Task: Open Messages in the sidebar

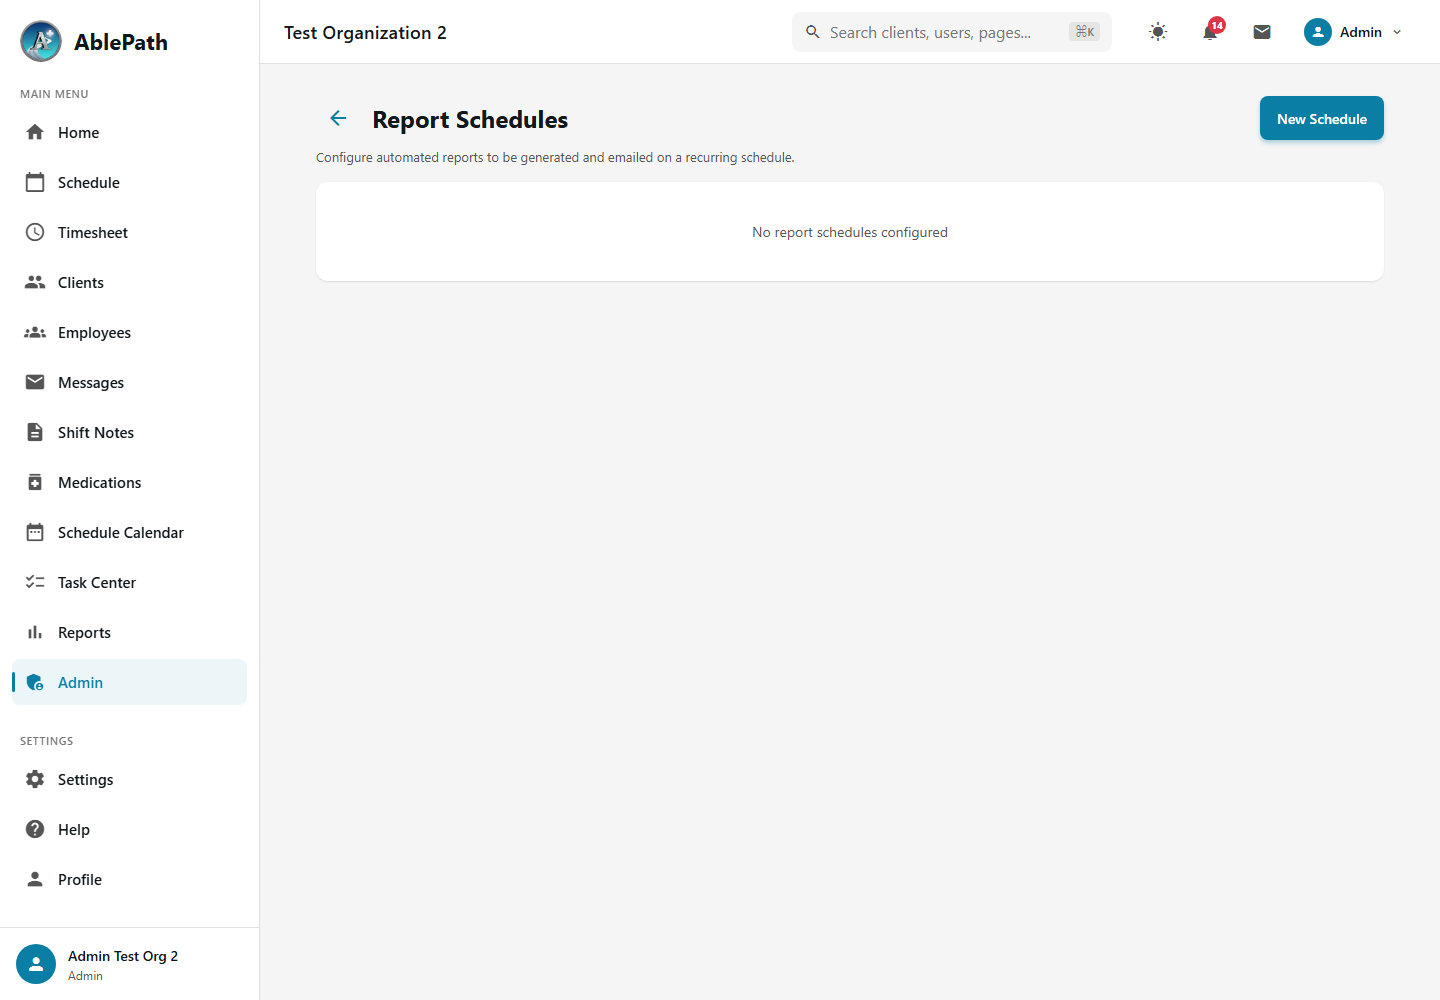Action: [x=129, y=382]
